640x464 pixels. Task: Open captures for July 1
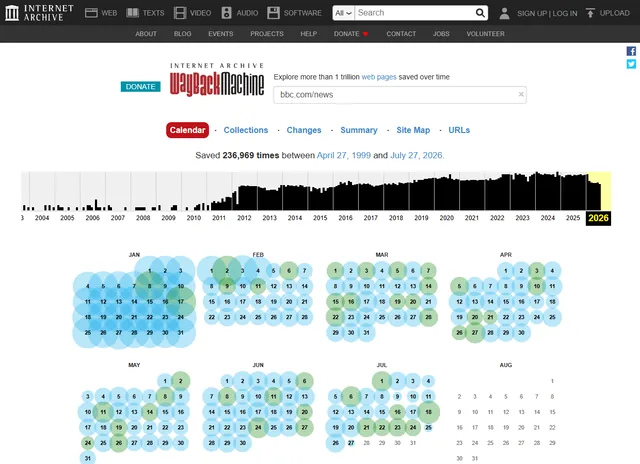click(382, 381)
